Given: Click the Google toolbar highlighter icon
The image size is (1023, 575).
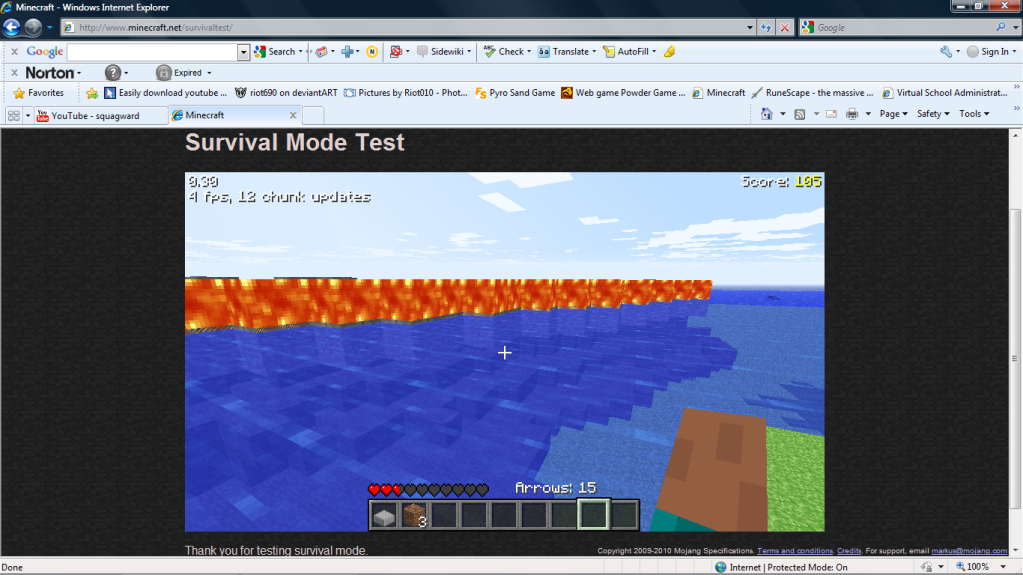Looking at the screenshot, I should [669, 51].
